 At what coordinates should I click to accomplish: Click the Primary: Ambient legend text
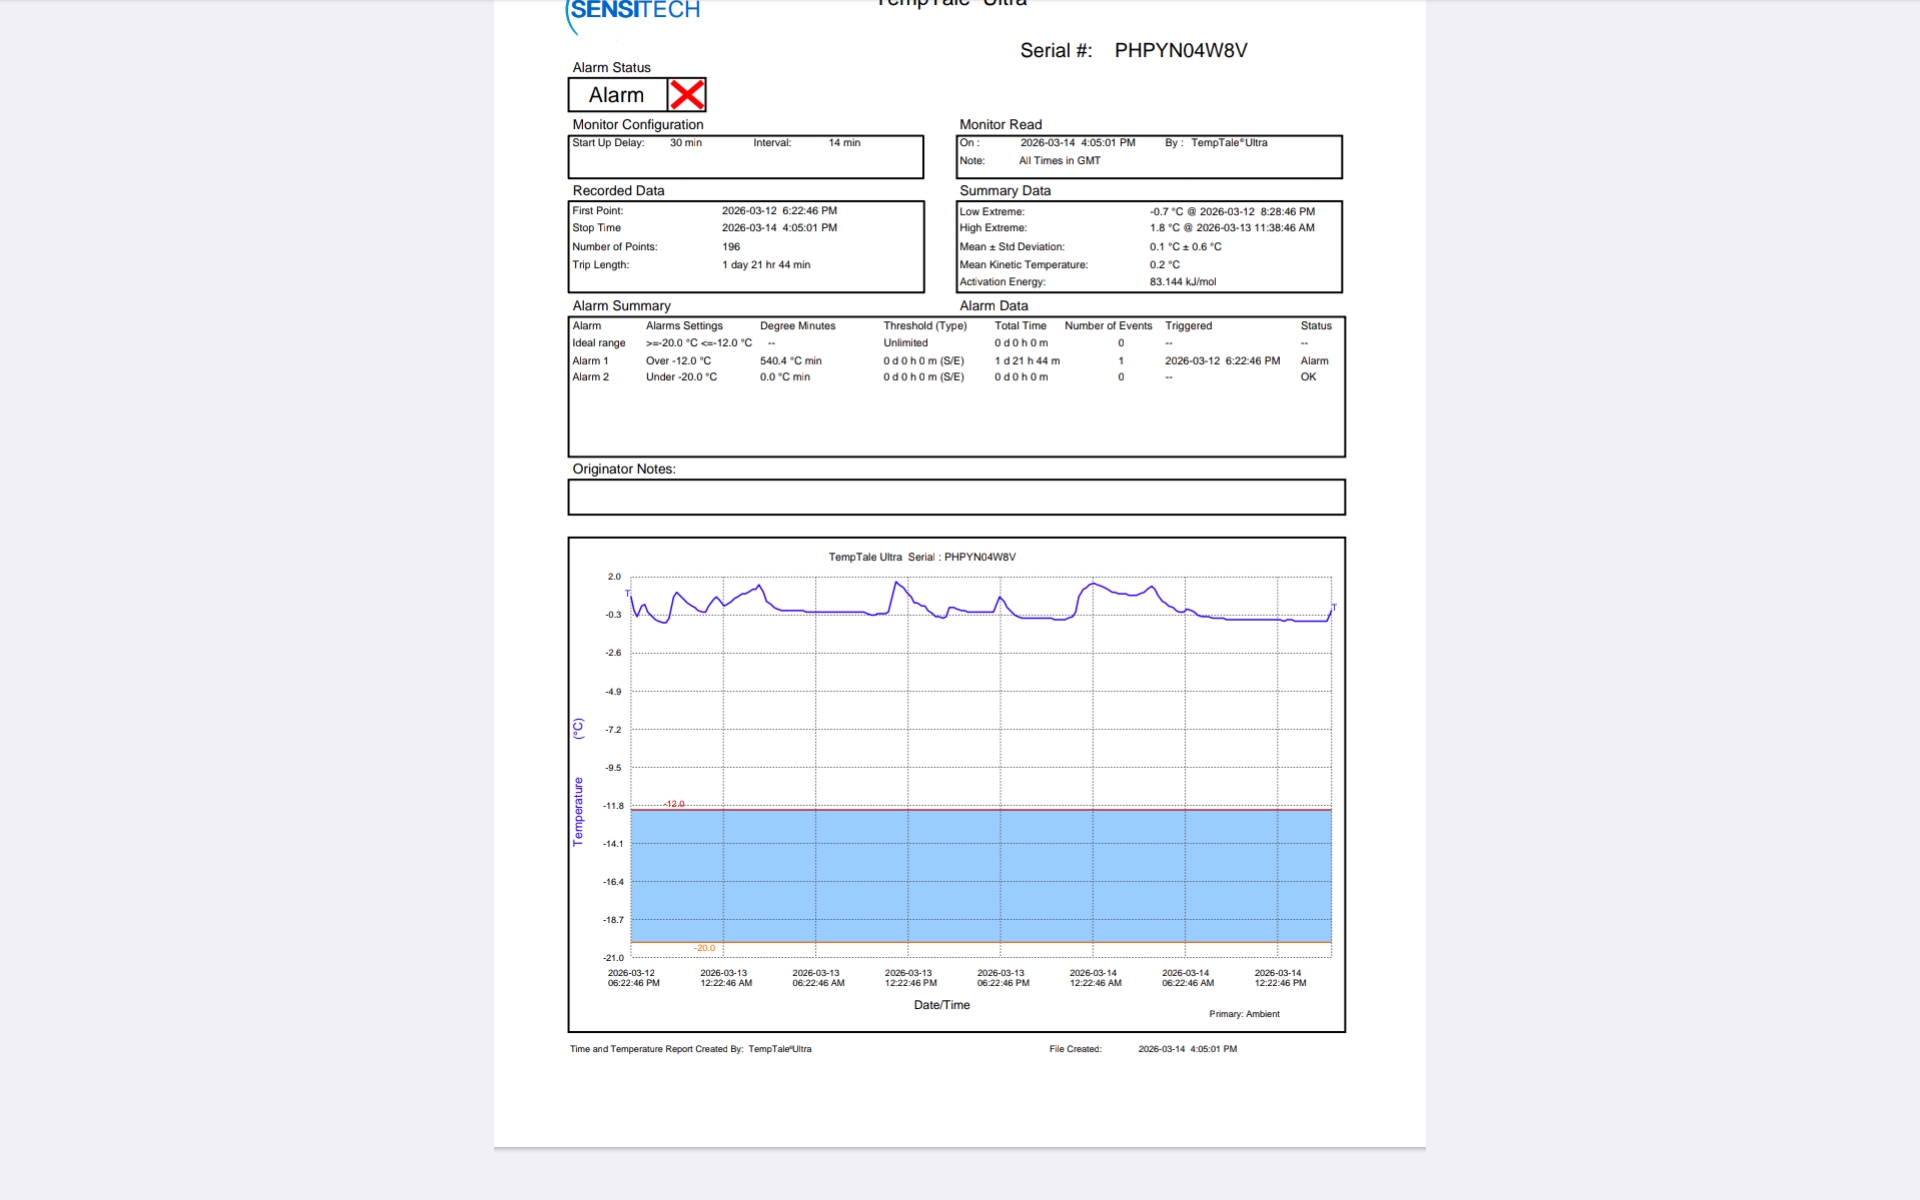tap(1243, 1014)
